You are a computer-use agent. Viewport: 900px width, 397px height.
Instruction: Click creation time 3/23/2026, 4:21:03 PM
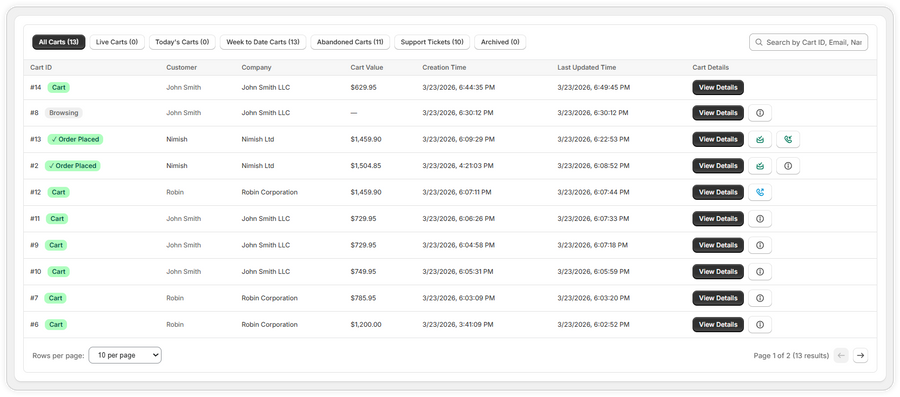(x=458, y=166)
